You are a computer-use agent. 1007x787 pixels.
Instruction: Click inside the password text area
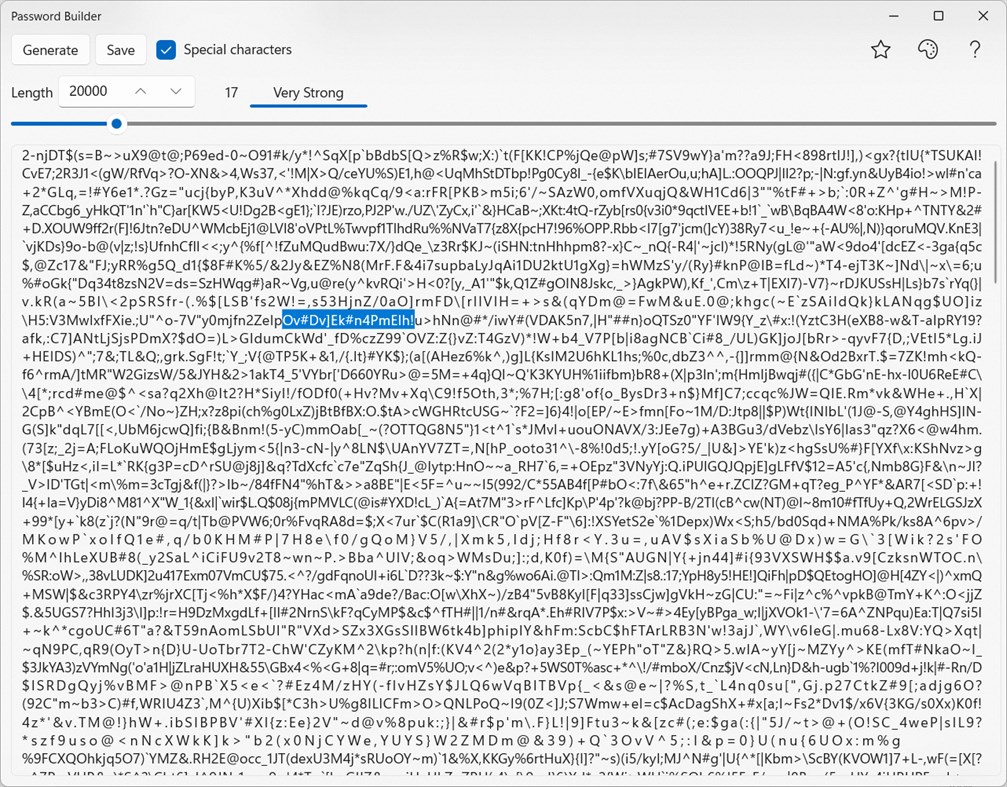tap(500, 450)
